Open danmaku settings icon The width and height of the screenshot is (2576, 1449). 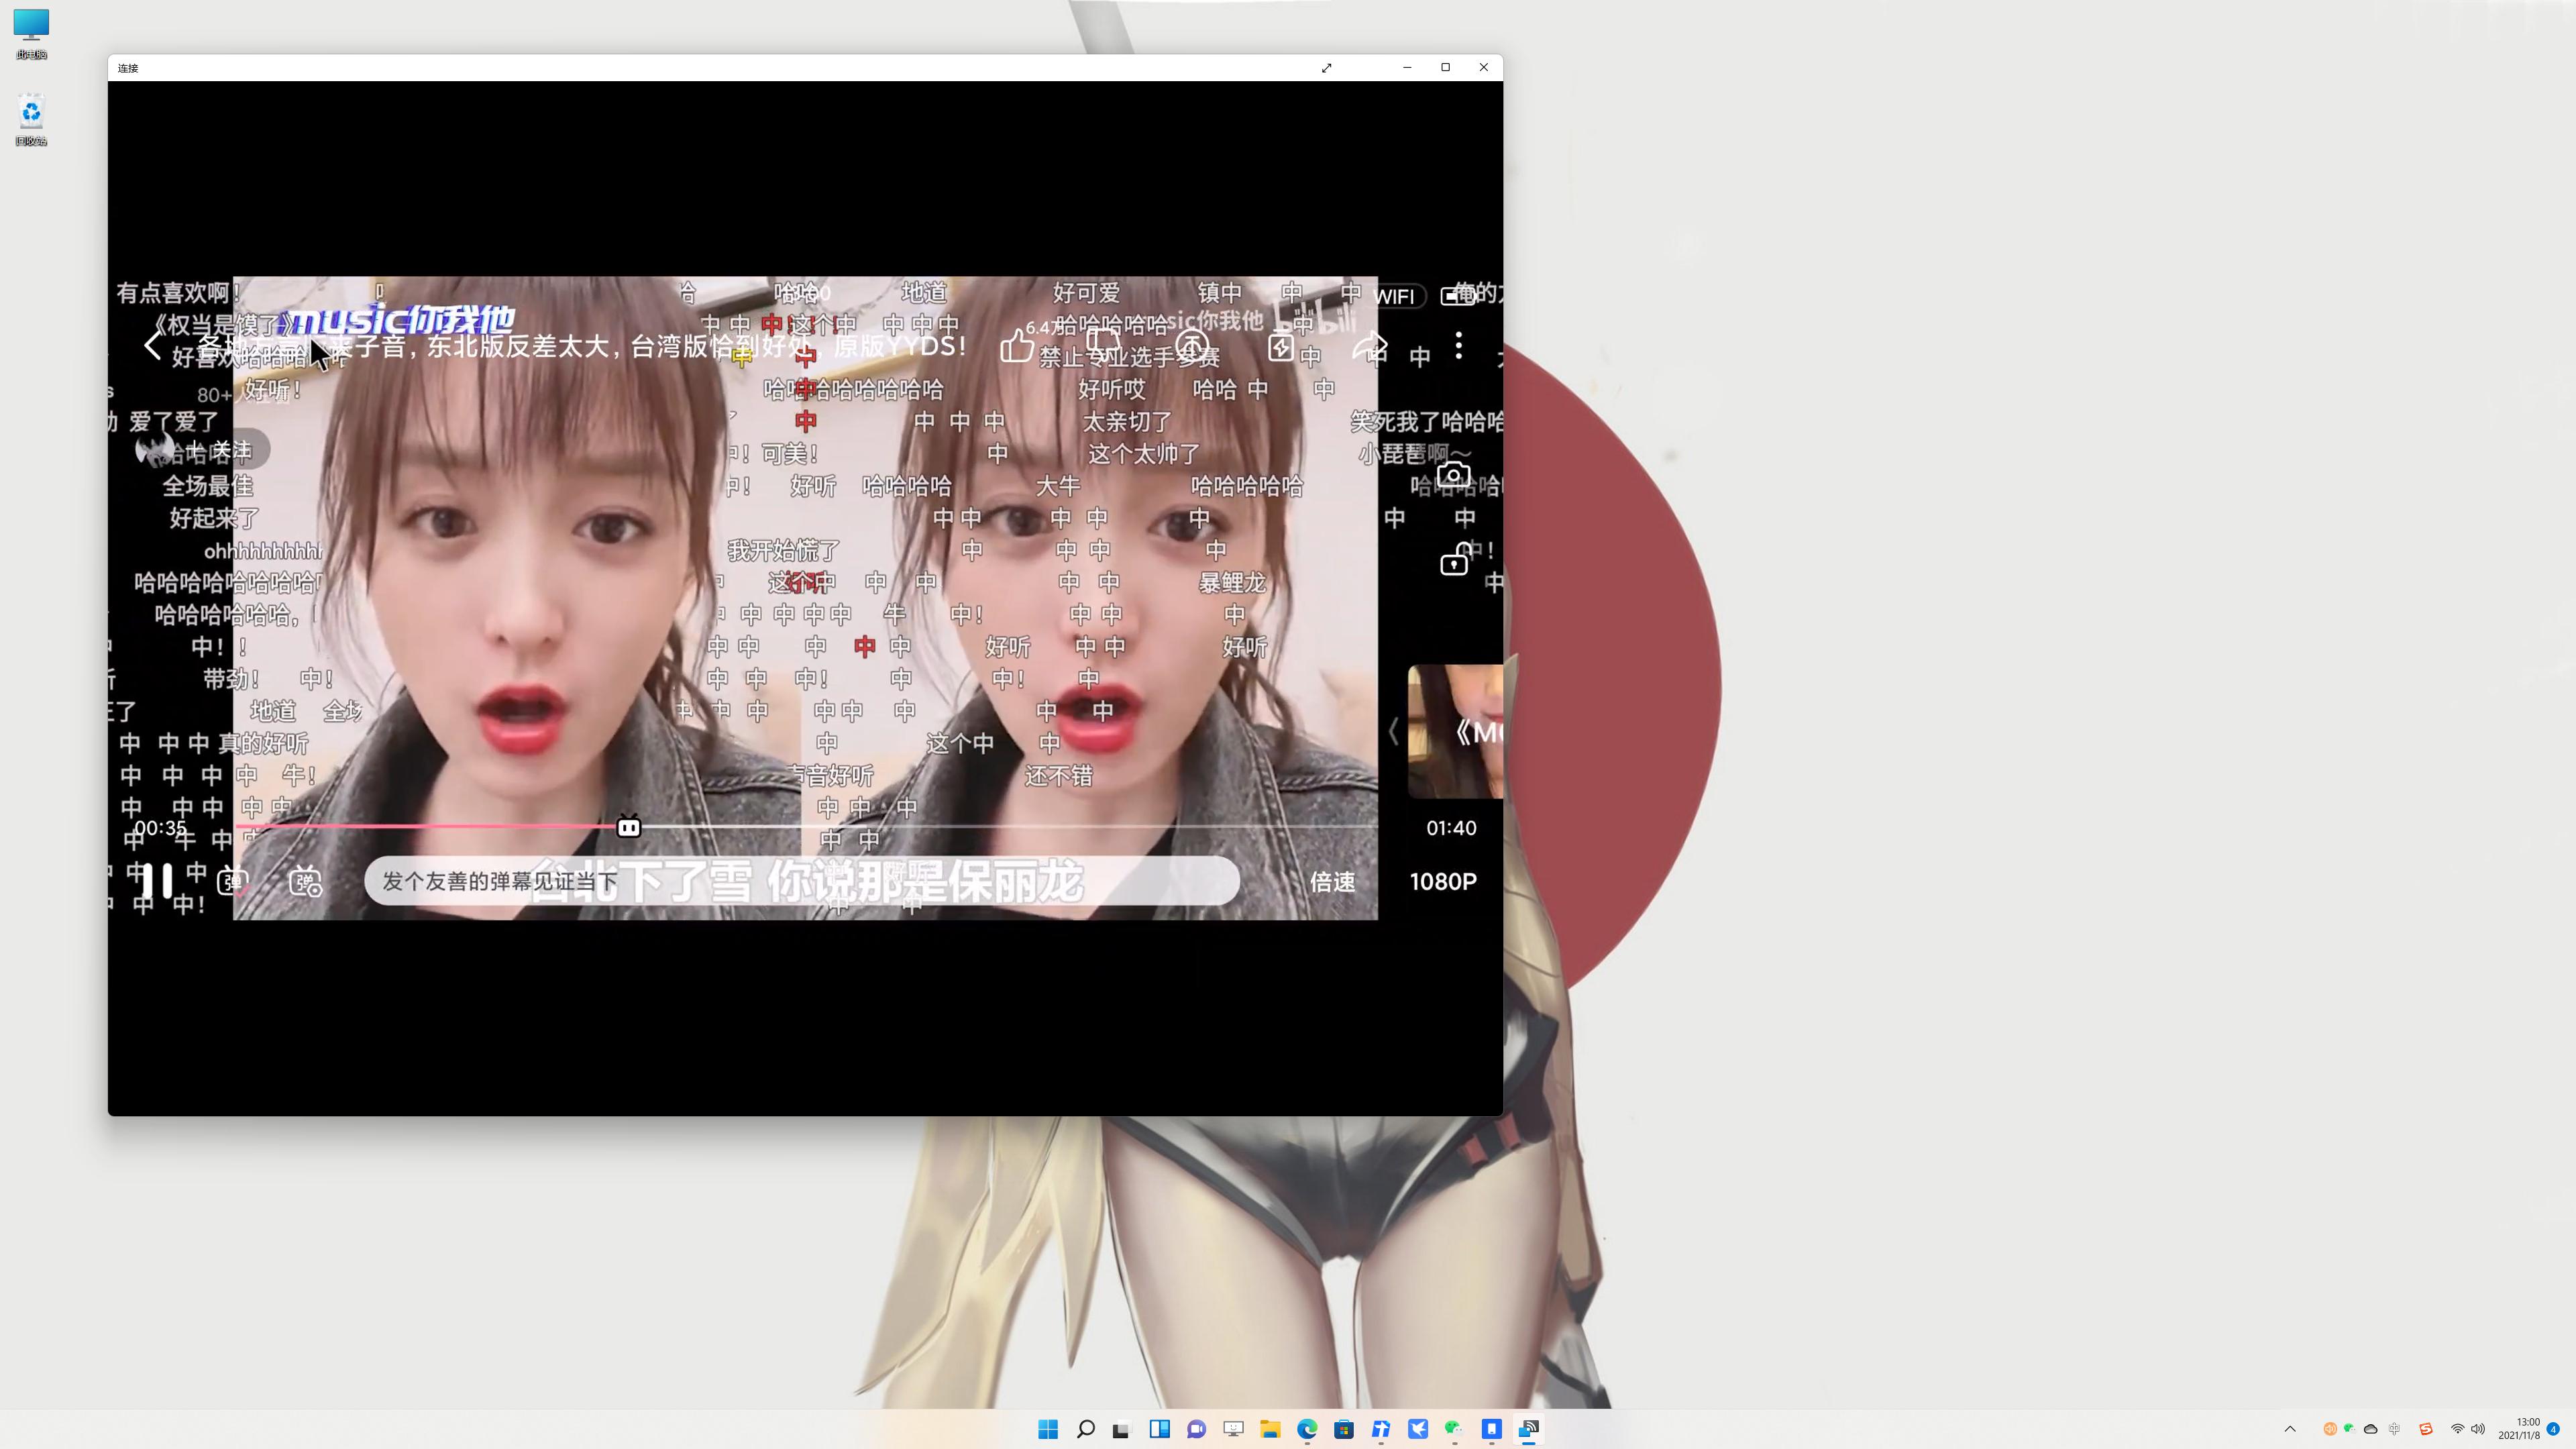(x=305, y=881)
